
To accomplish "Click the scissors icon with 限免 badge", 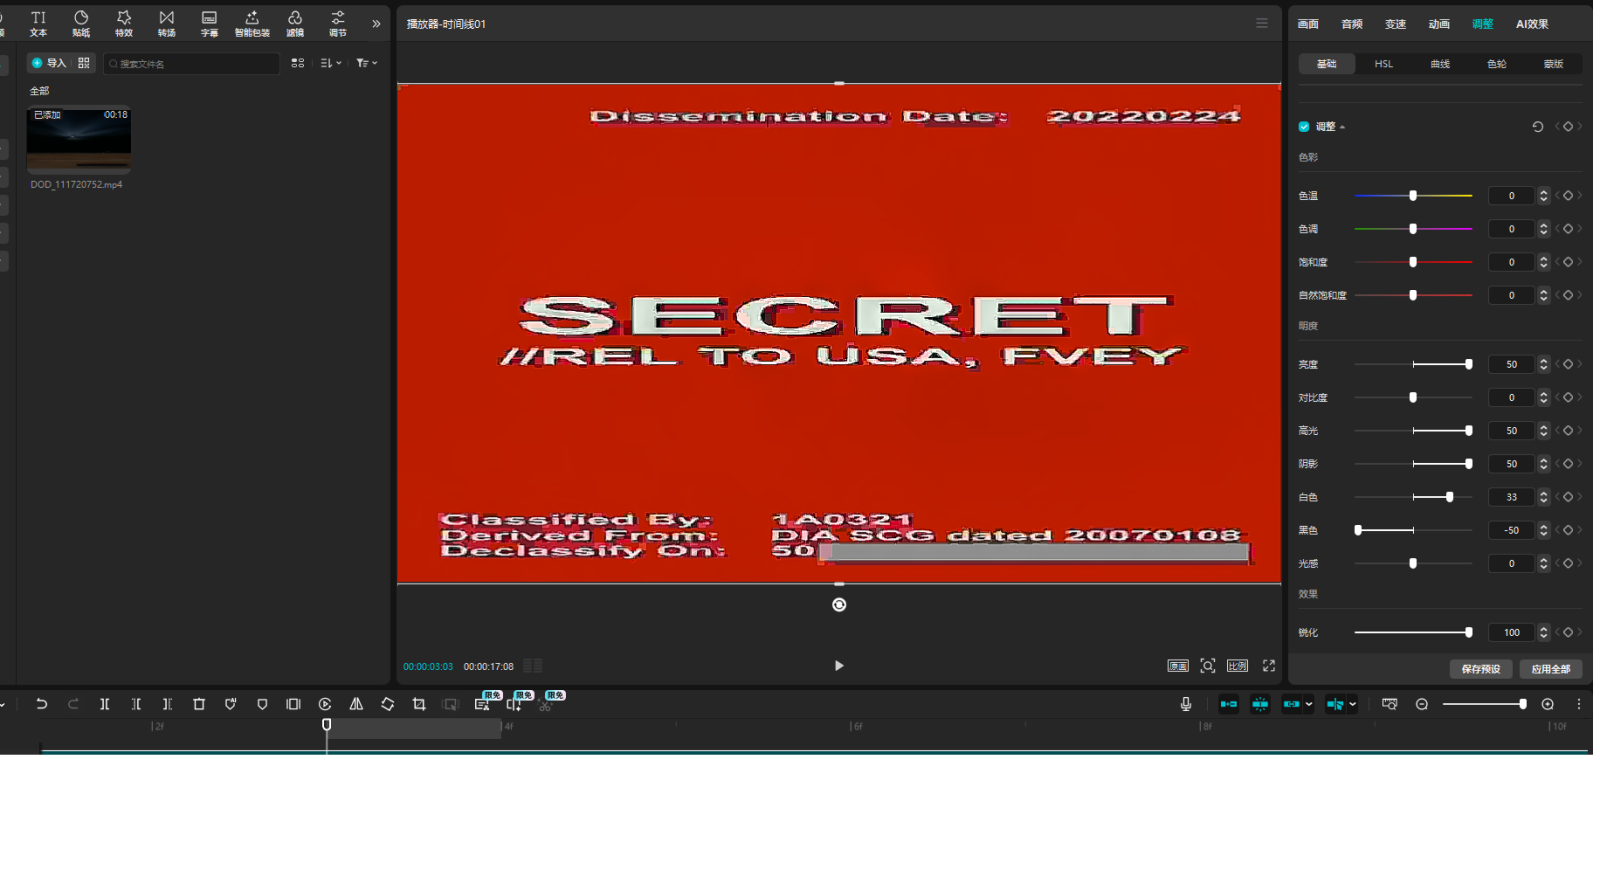I will click(546, 704).
